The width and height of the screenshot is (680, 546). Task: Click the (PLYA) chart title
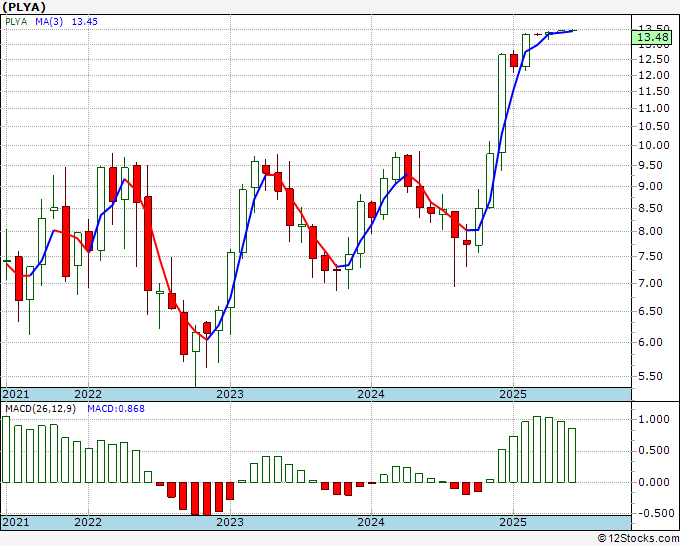click(x=24, y=7)
